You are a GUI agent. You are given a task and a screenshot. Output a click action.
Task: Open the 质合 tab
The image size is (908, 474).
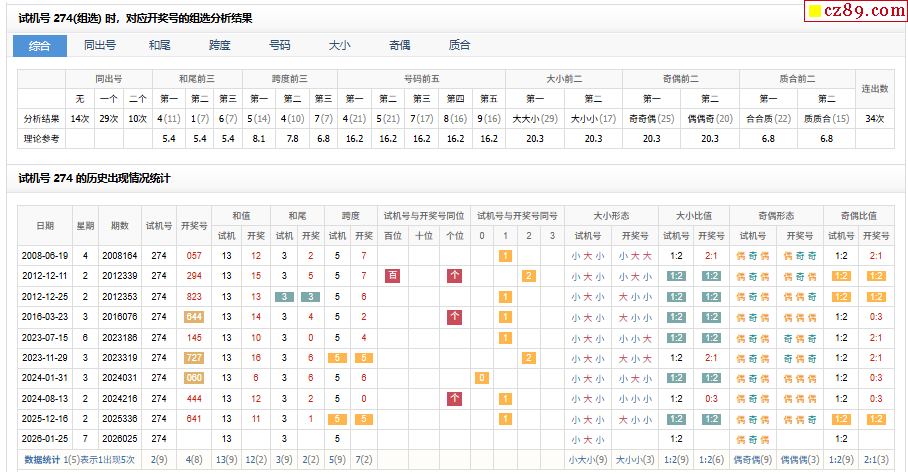pos(459,46)
